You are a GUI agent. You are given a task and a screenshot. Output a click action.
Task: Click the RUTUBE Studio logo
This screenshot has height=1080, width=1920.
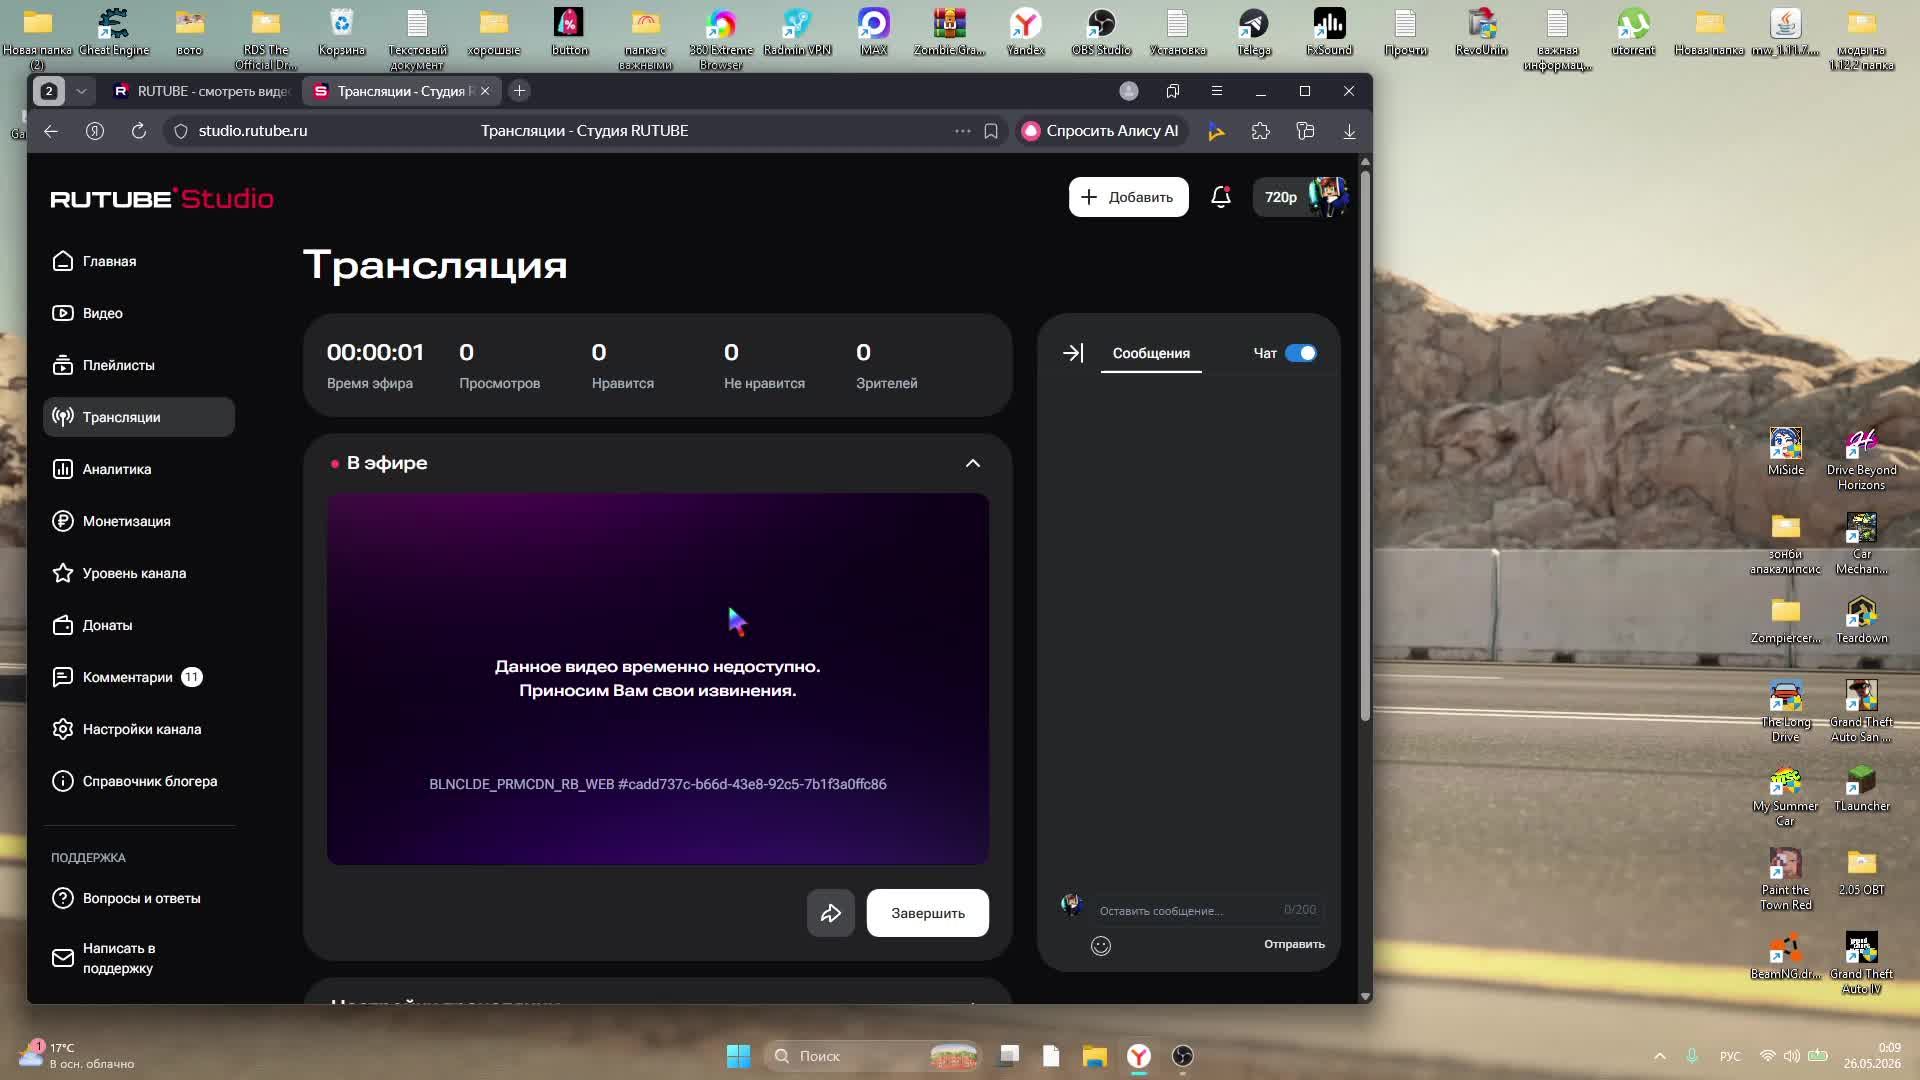(x=162, y=198)
